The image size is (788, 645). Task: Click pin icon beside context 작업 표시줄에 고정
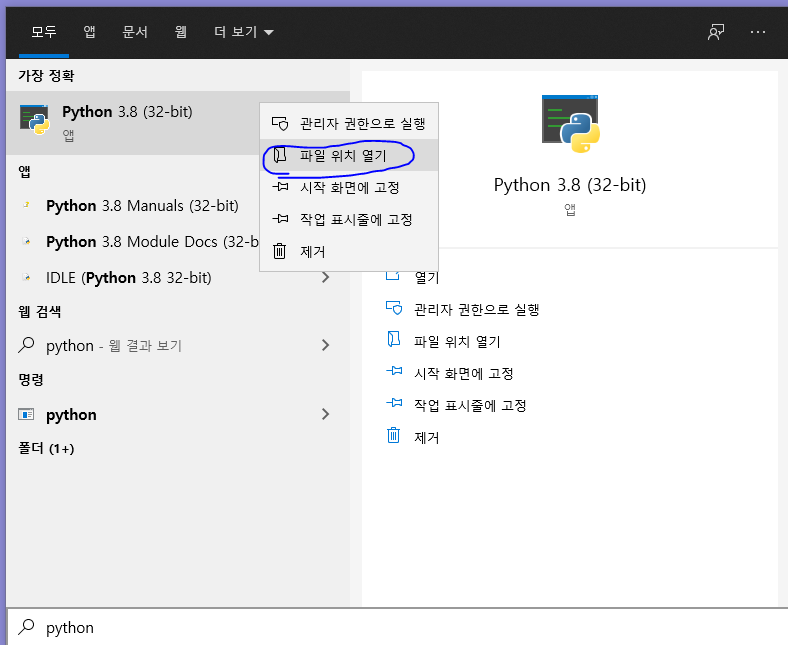click(280, 219)
